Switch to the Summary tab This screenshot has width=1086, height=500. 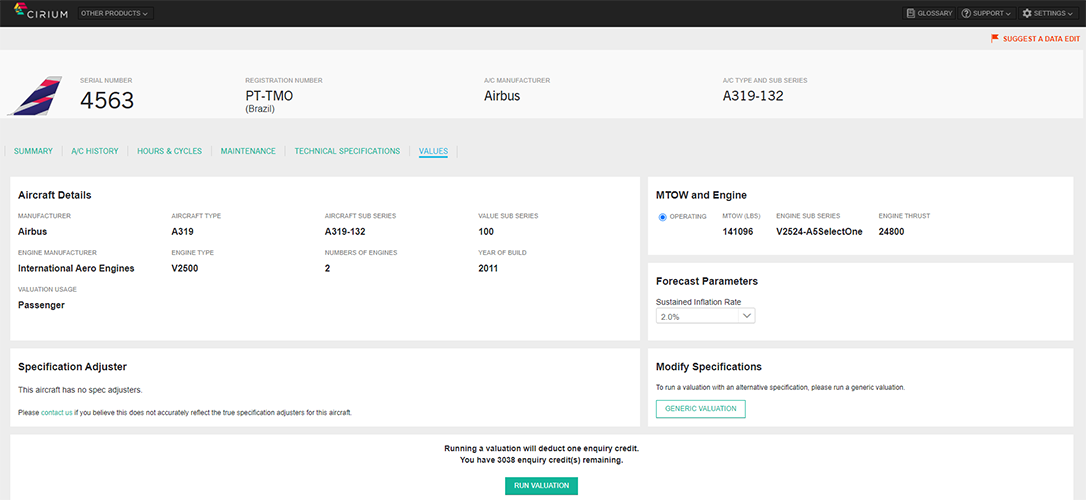point(33,151)
